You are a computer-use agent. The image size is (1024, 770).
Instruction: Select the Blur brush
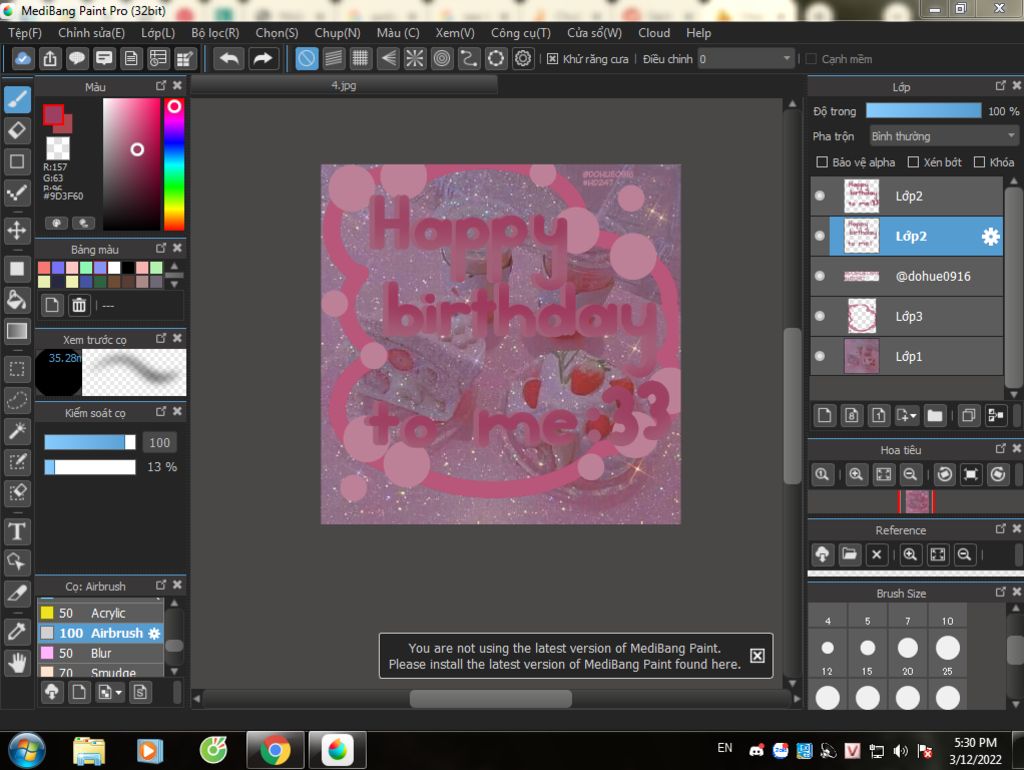tap(101, 653)
